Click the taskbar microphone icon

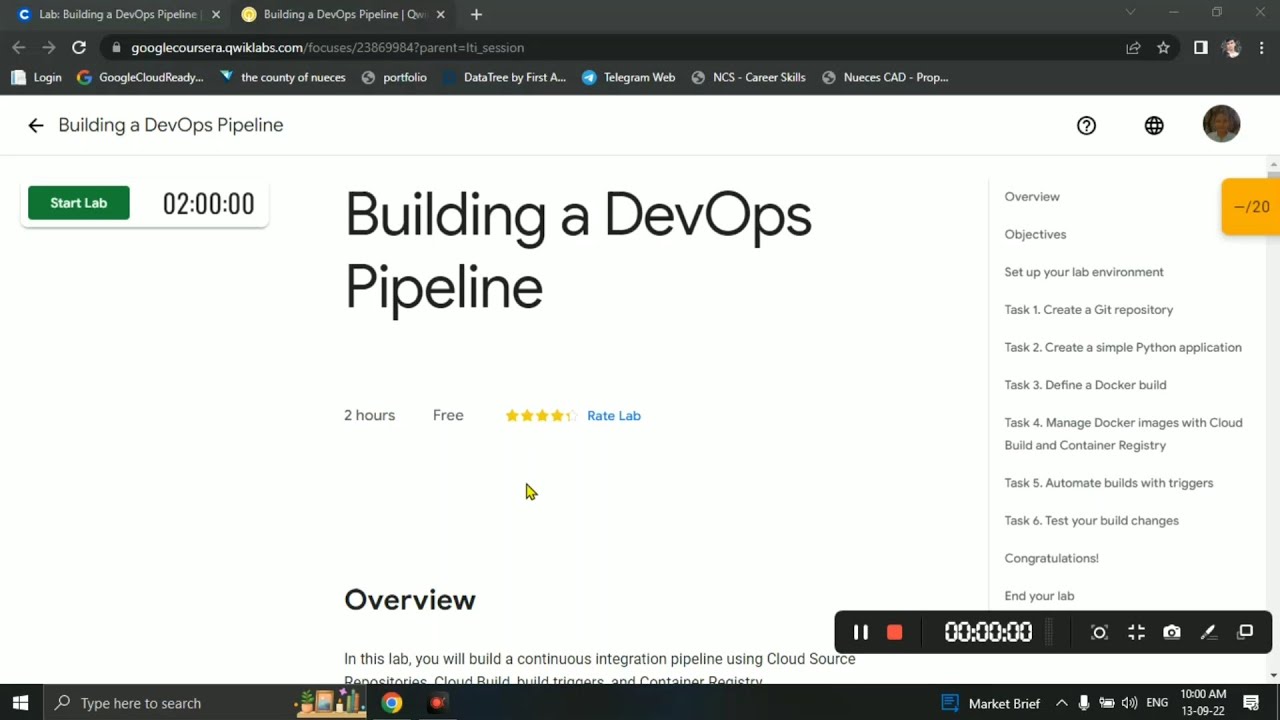click(1084, 703)
